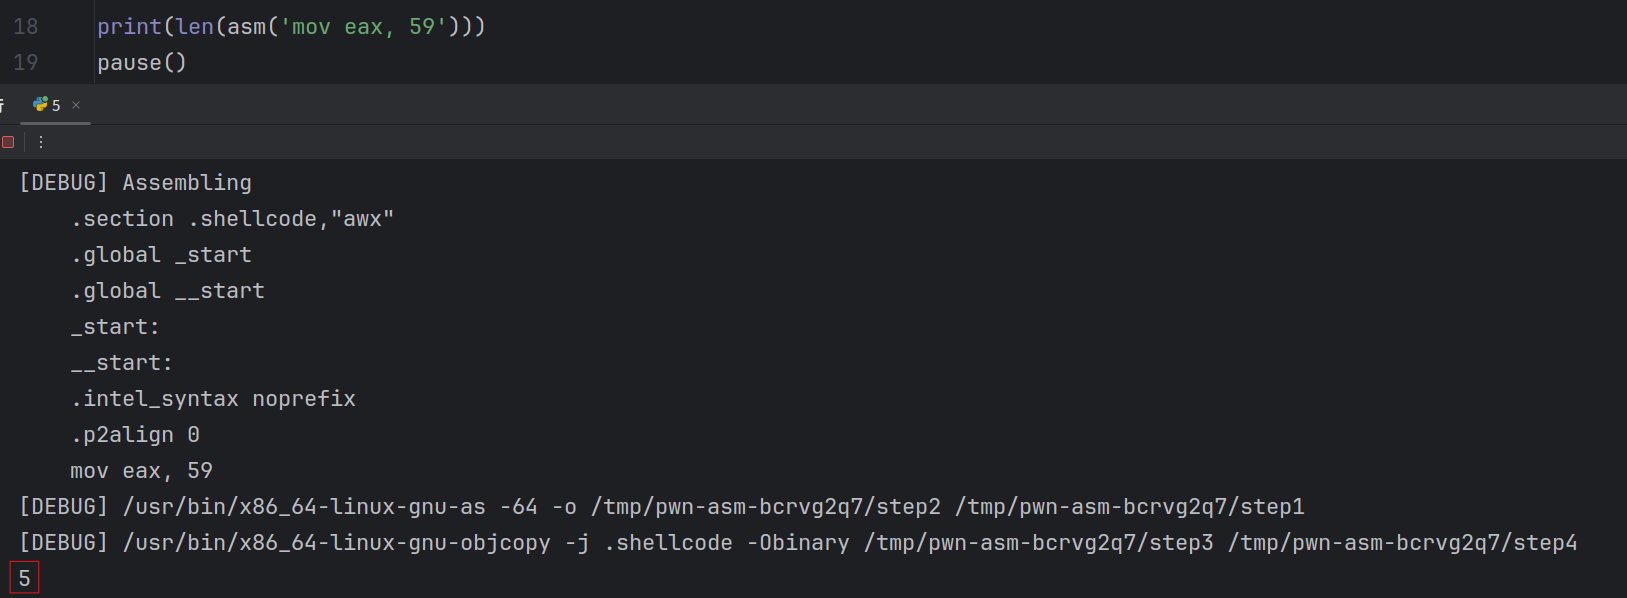Click the partially visible Run panel label
This screenshot has width=1627, height=598.
[2, 104]
